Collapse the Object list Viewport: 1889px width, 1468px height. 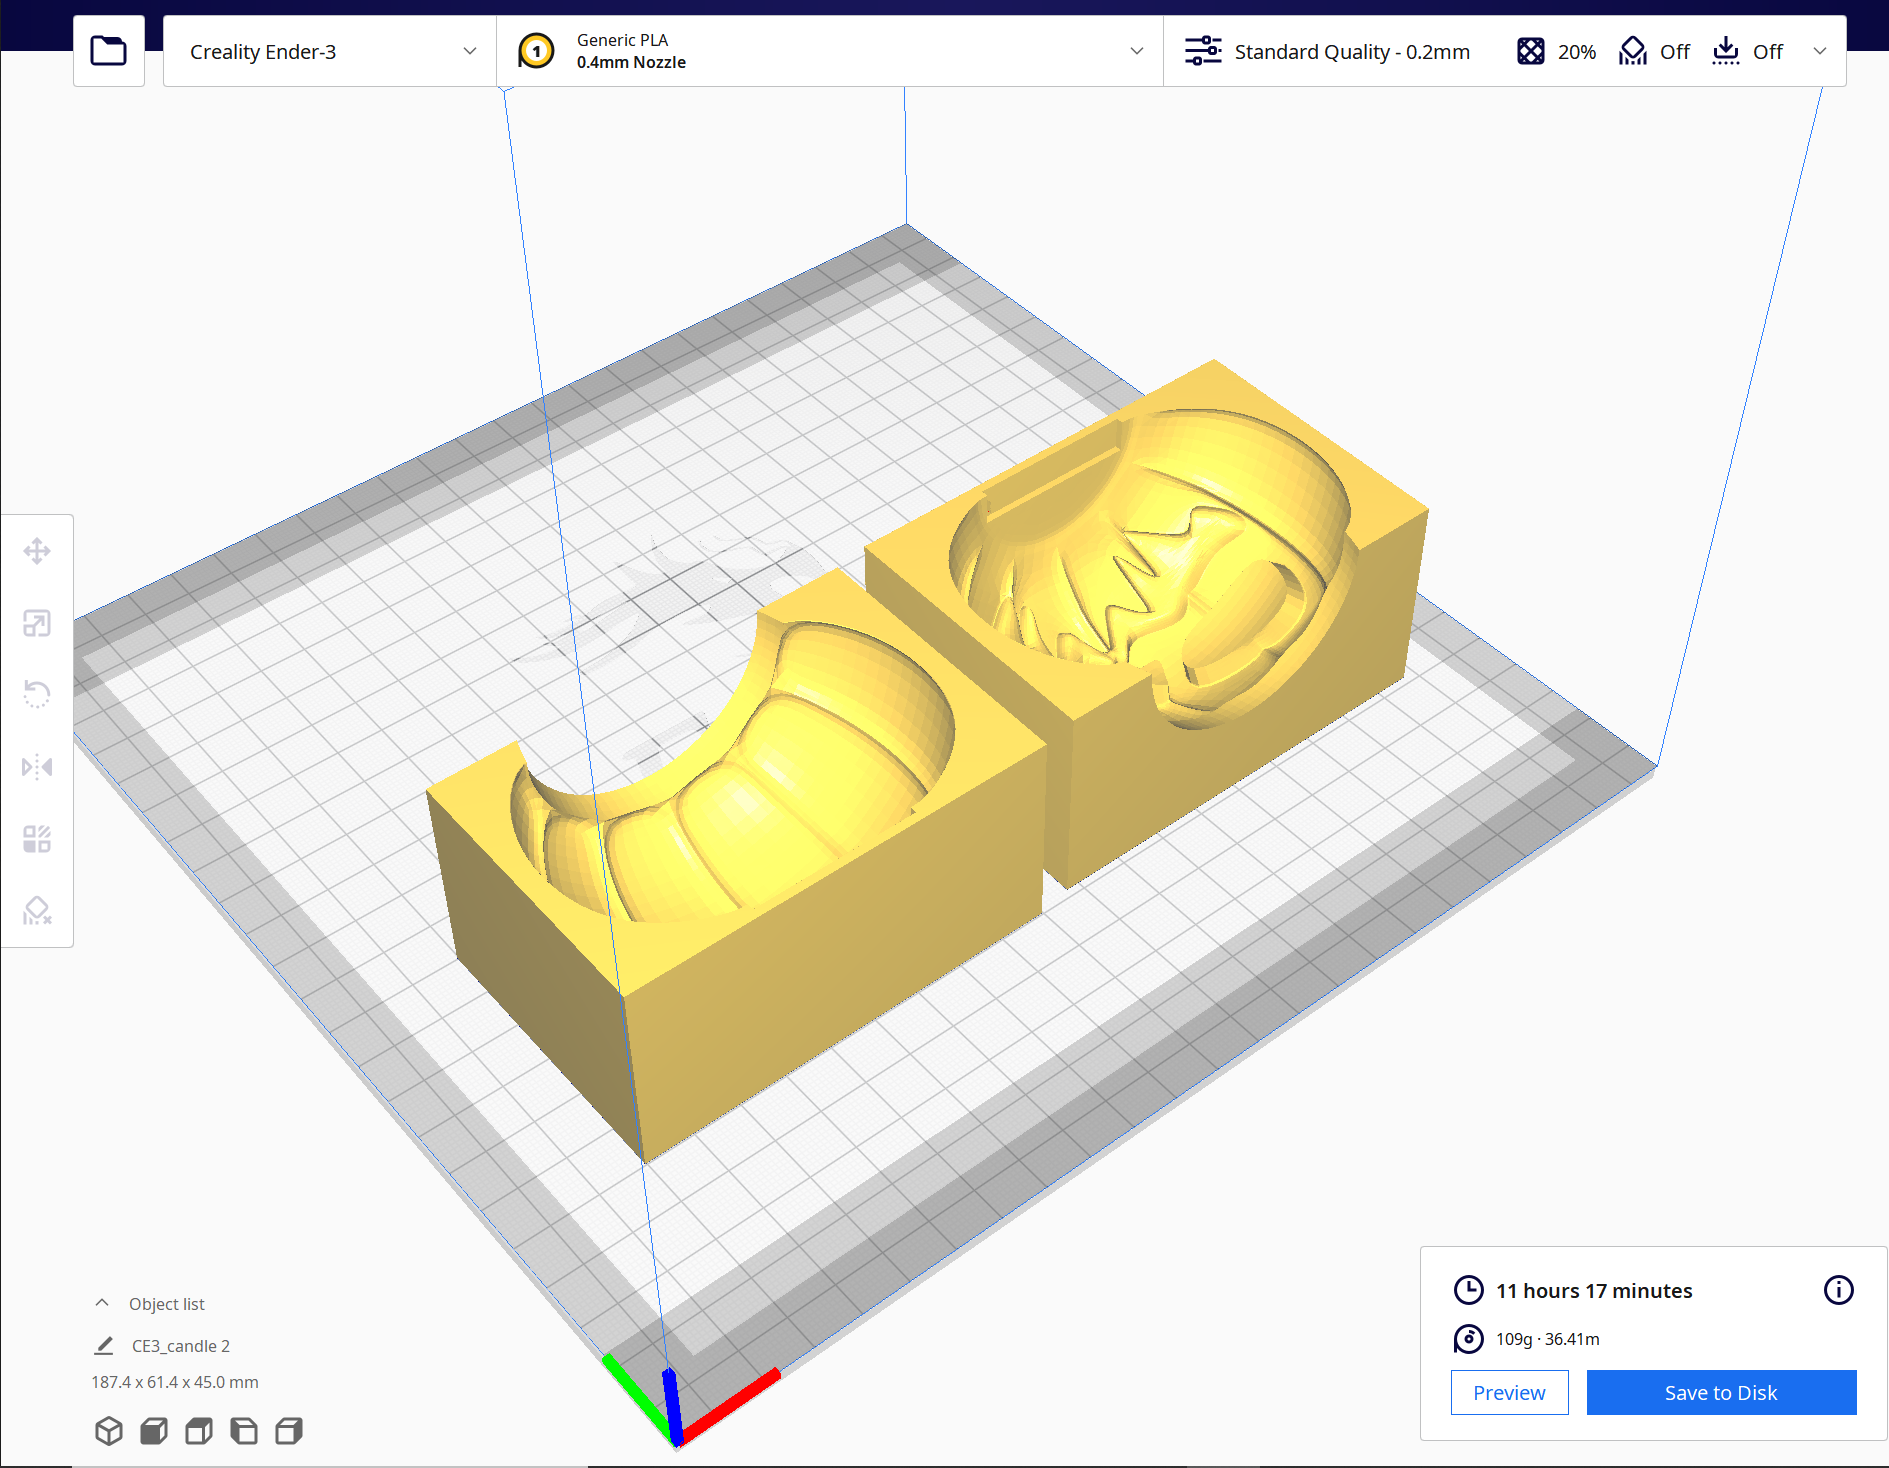point(102,1303)
